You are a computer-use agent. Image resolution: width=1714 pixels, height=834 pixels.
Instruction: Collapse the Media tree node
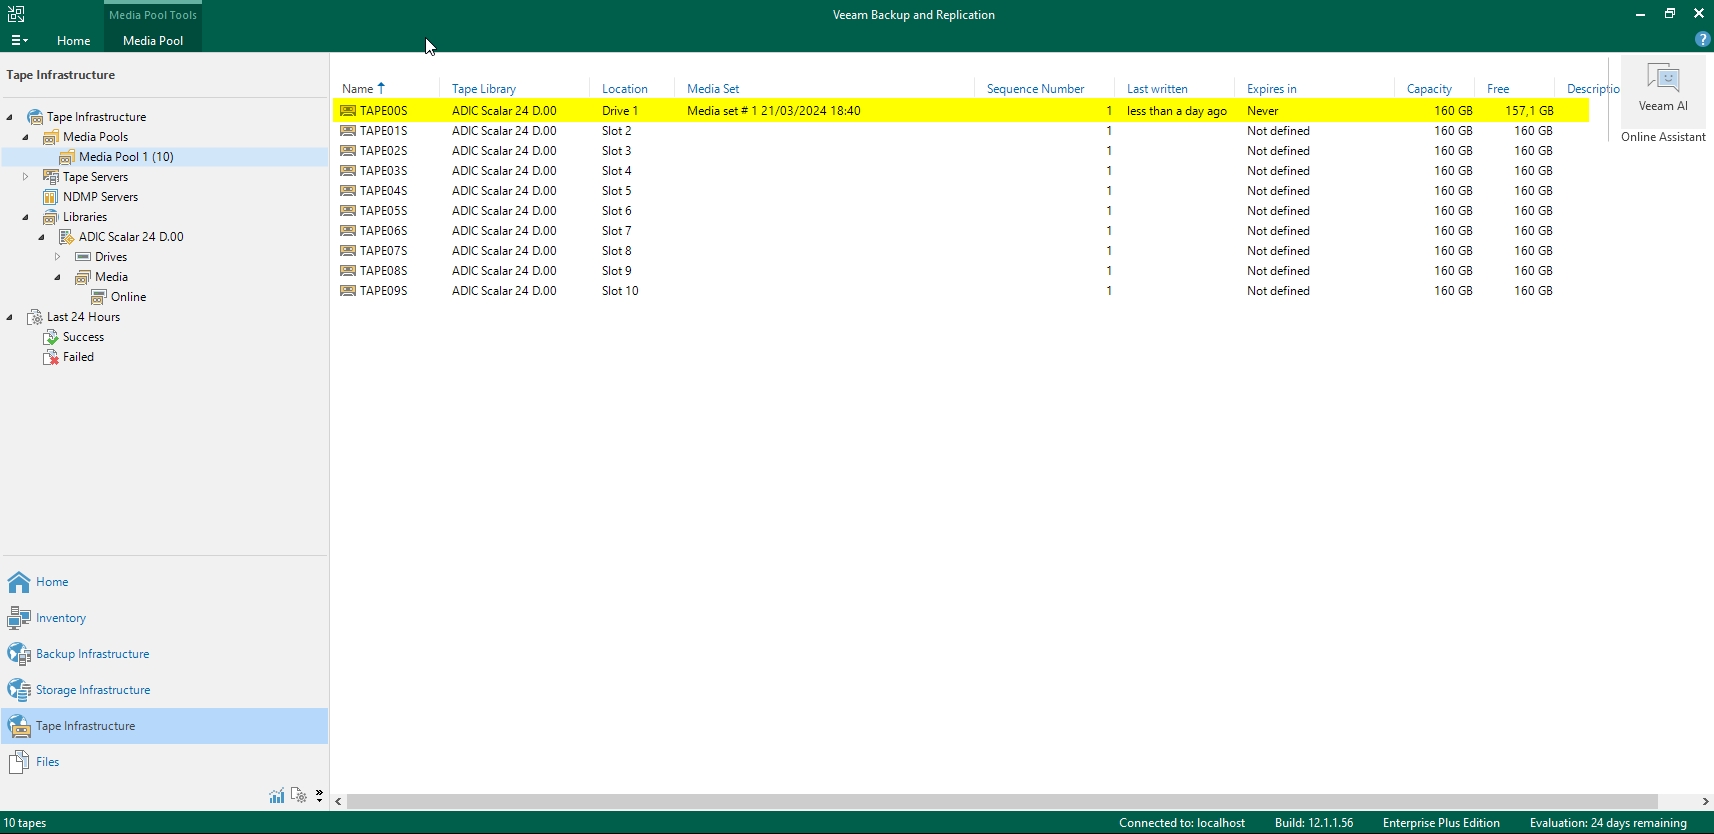(58, 277)
